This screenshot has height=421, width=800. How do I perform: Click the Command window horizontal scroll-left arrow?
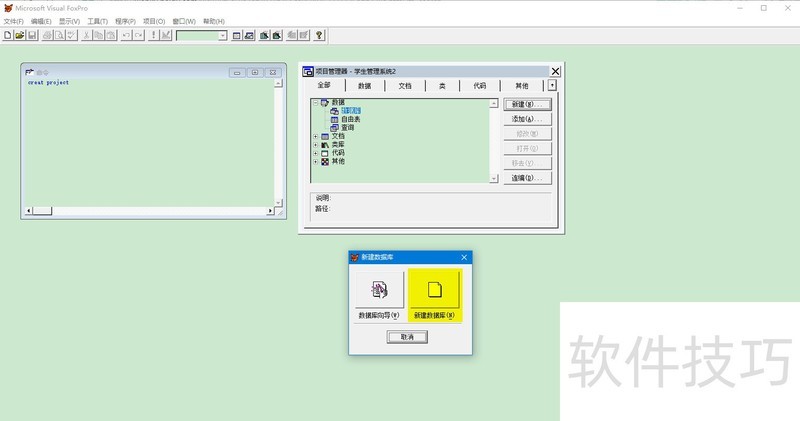click(x=29, y=211)
